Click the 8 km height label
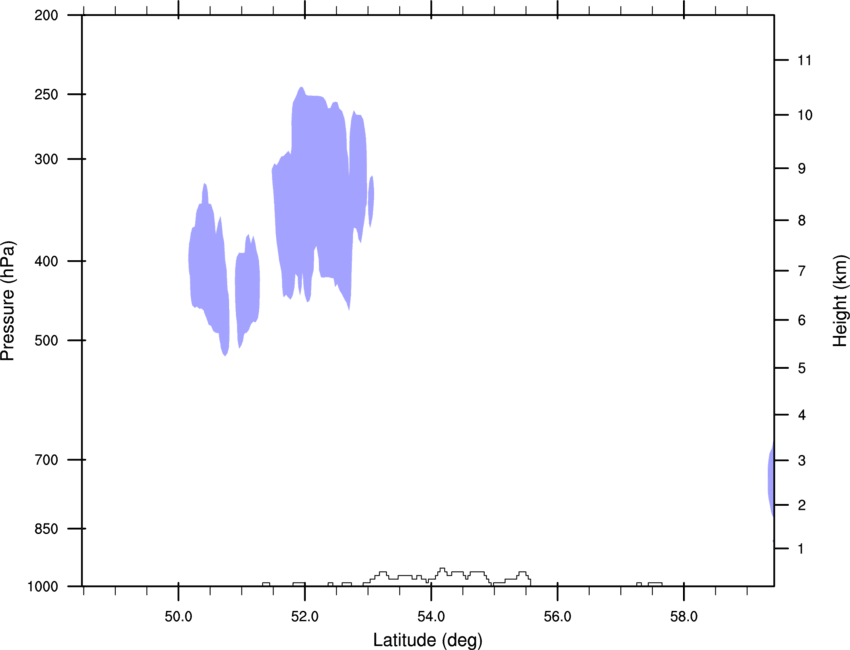The image size is (850, 650). point(802,221)
